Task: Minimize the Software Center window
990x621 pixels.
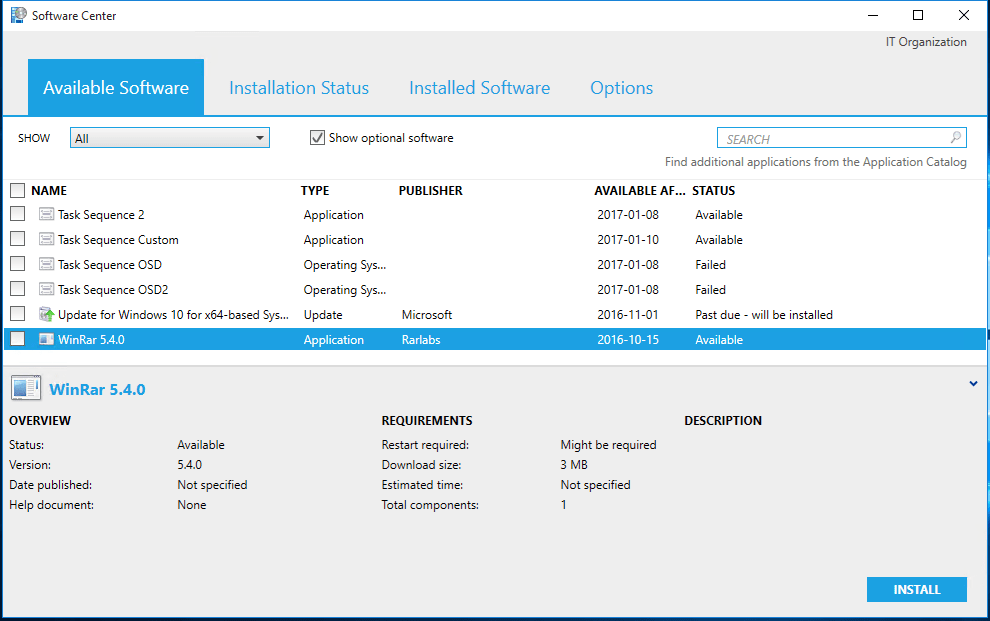Action: click(873, 15)
